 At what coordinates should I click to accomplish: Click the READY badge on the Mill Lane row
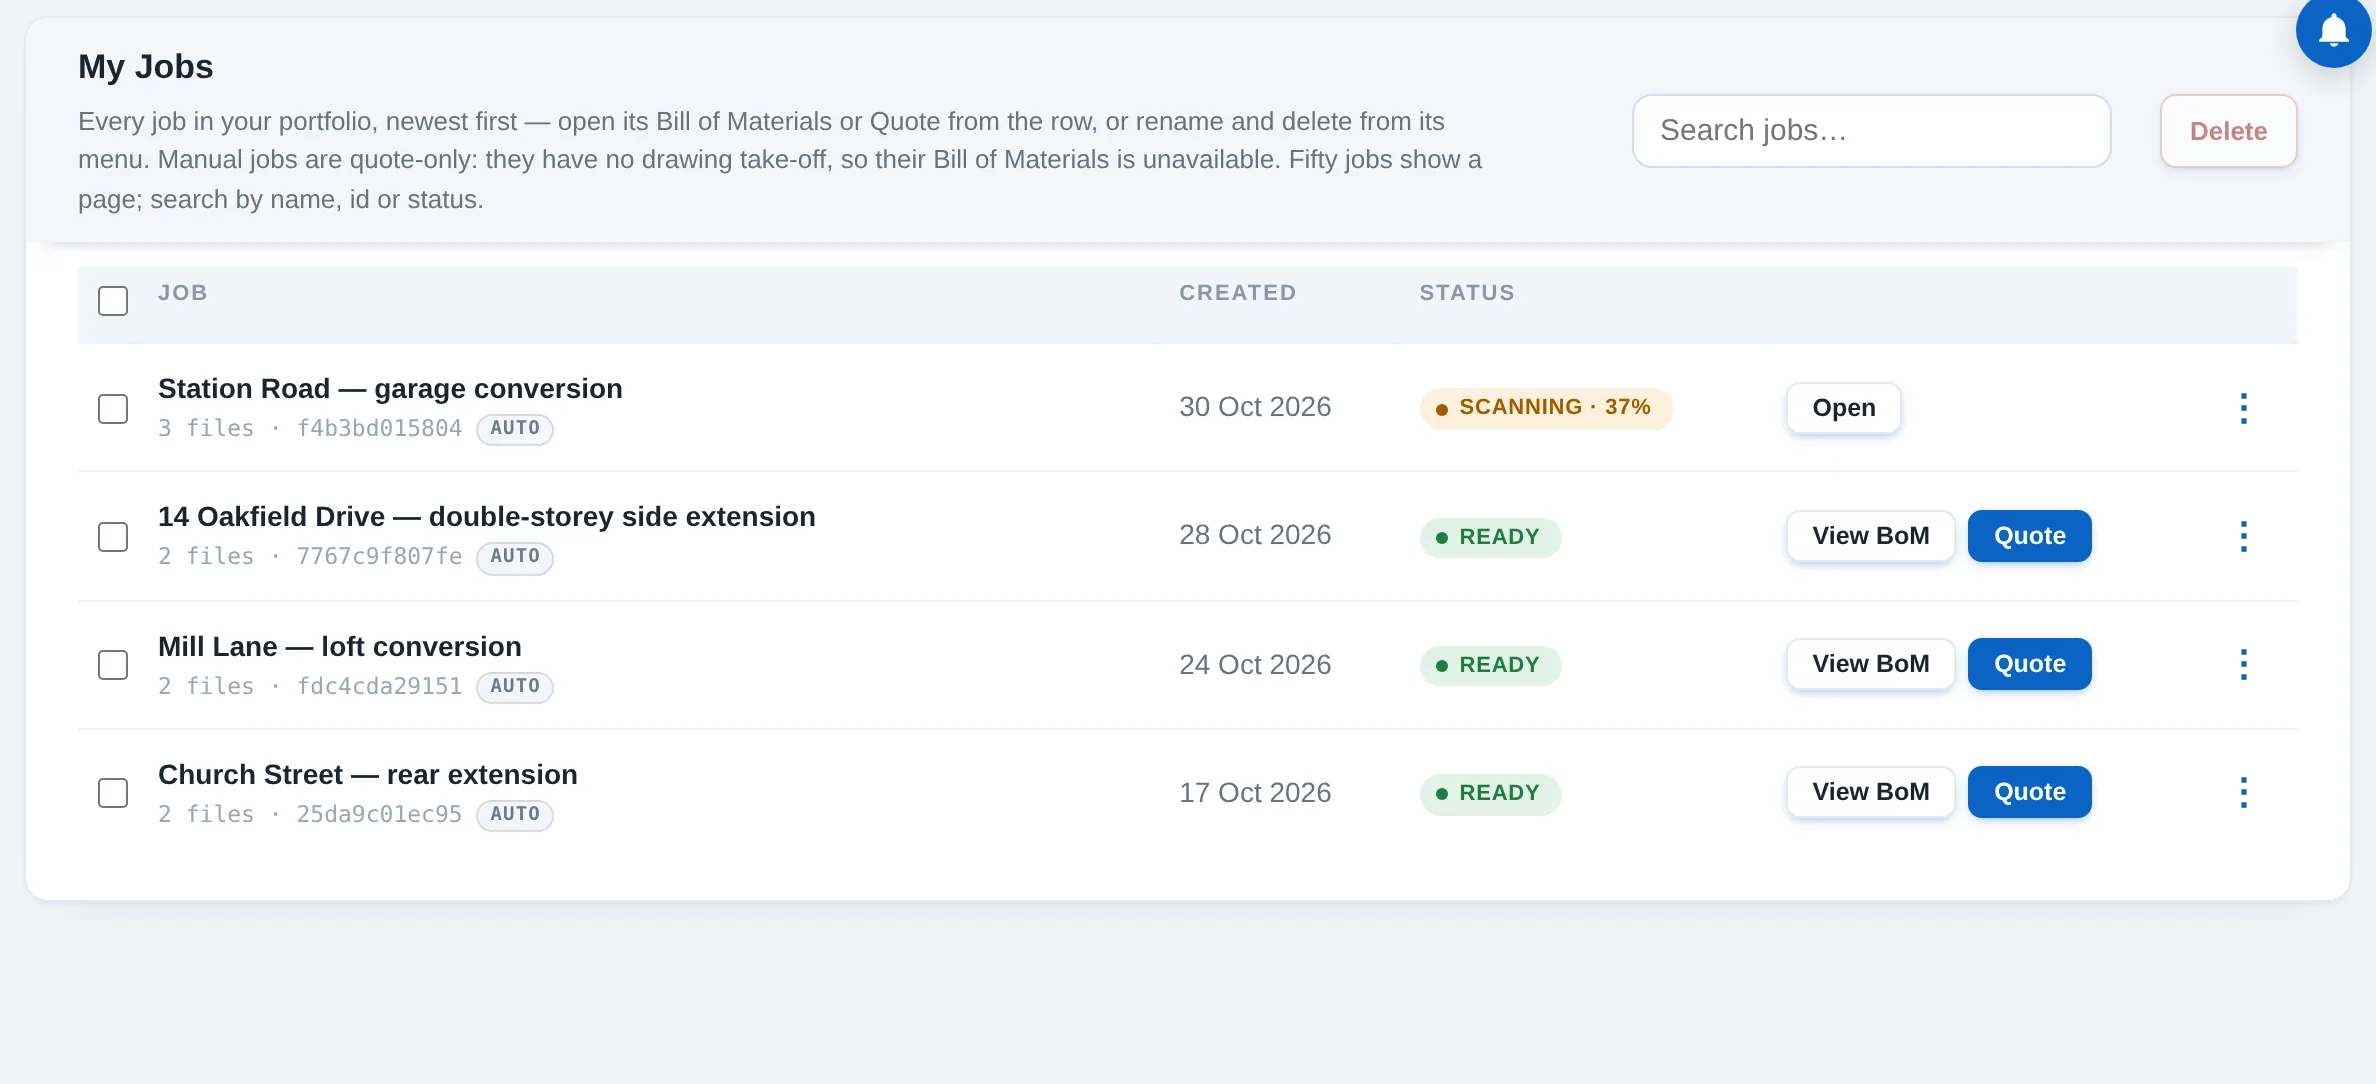click(1490, 665)
